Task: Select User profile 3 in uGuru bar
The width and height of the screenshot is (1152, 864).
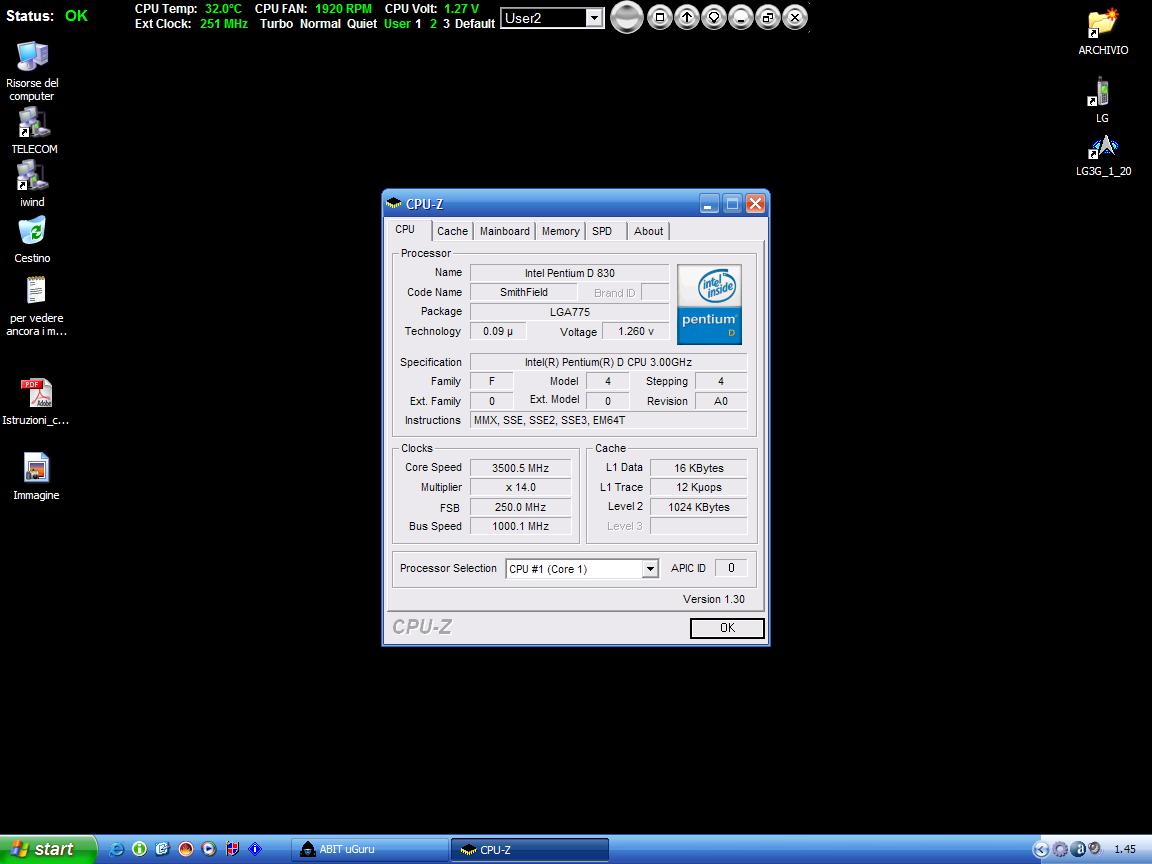Action: (446, 24)
